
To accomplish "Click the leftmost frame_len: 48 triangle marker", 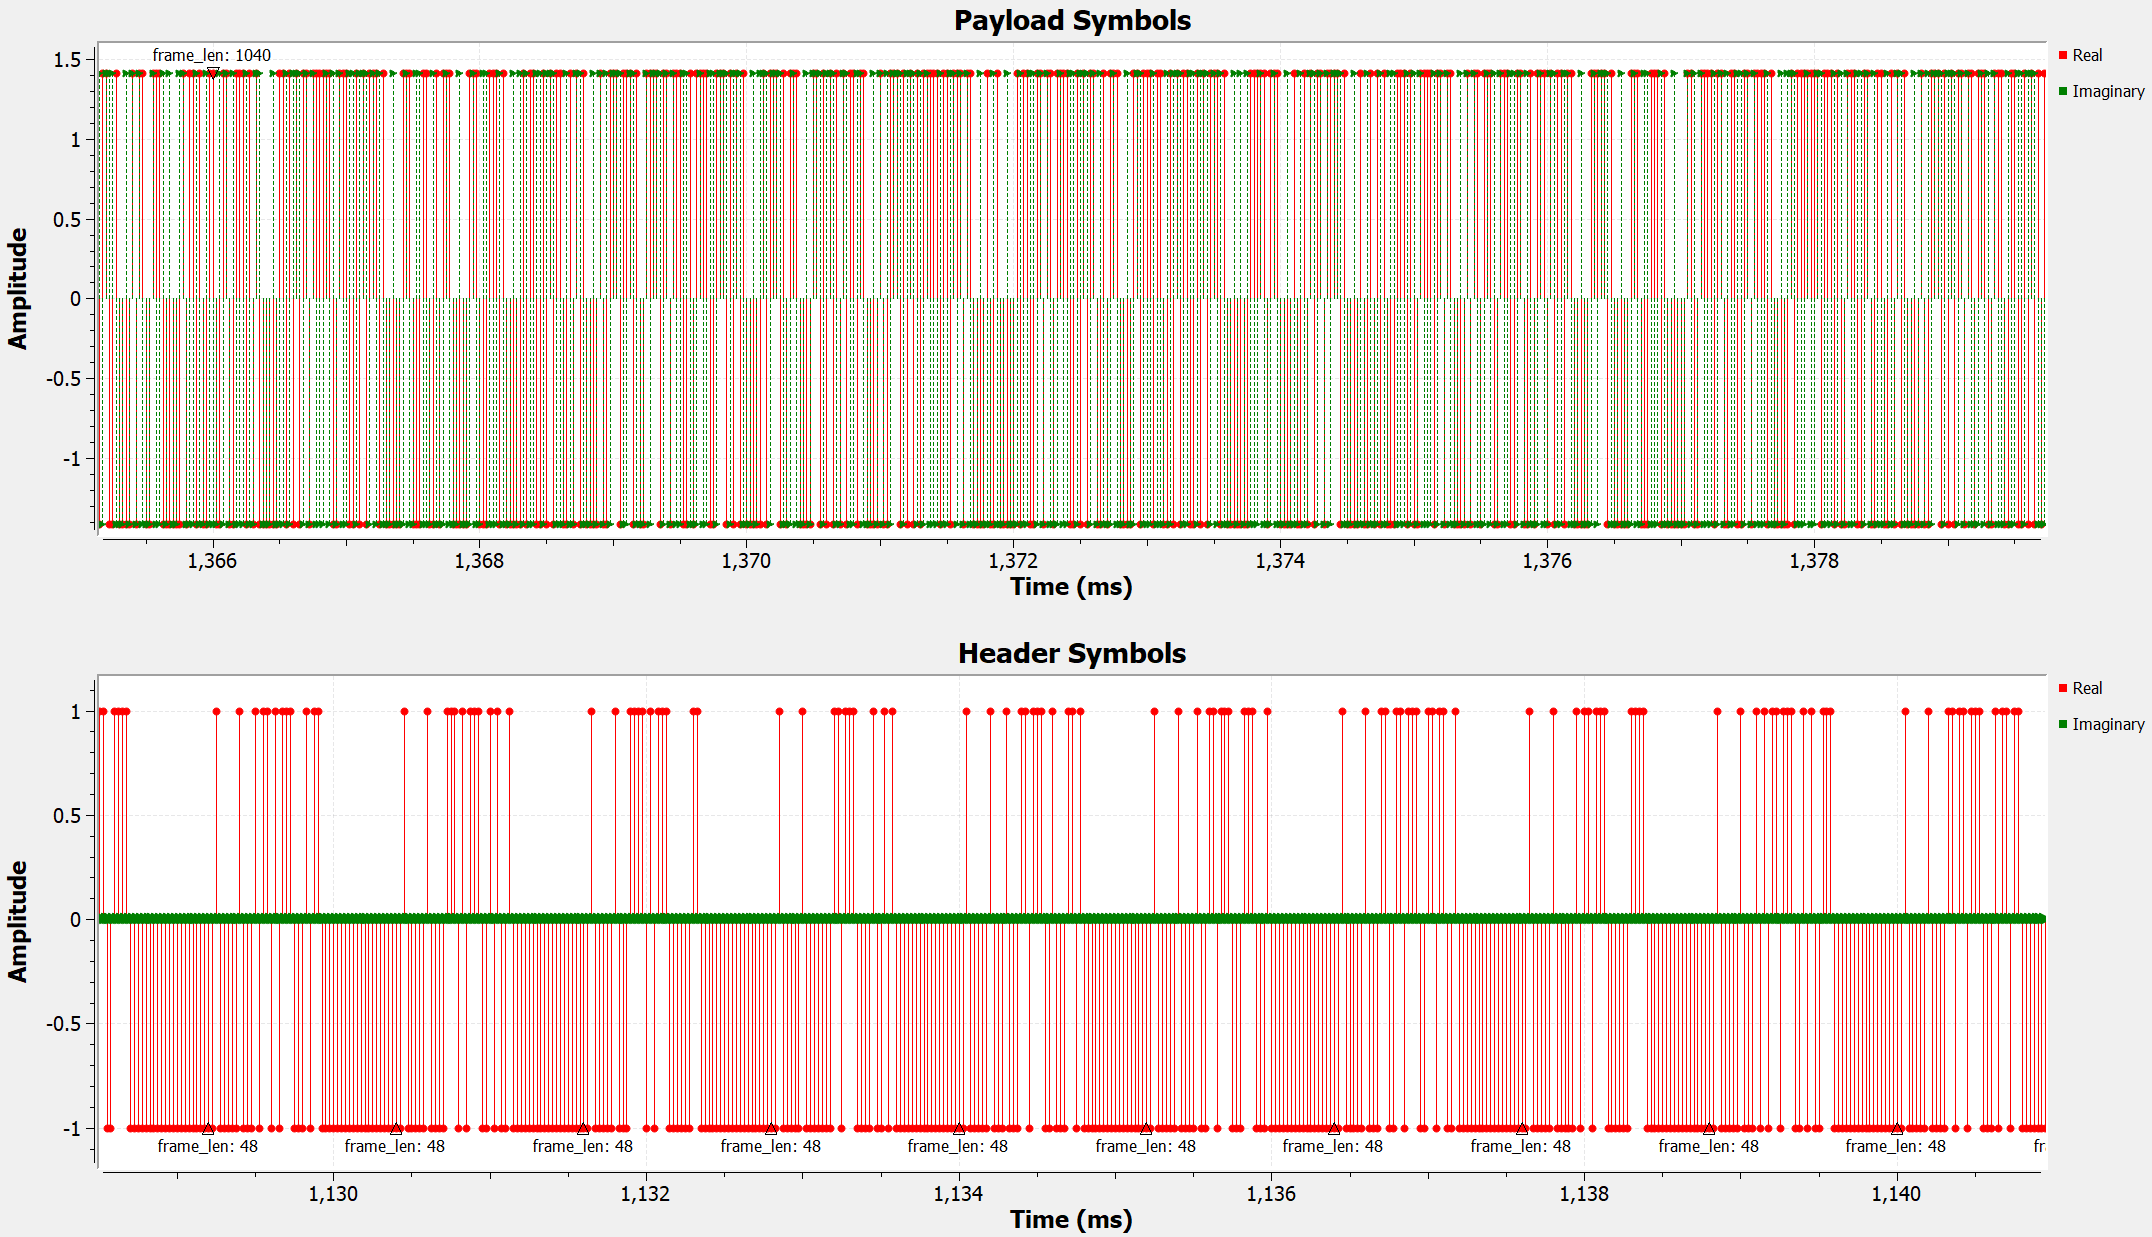I will (208, 1129).
